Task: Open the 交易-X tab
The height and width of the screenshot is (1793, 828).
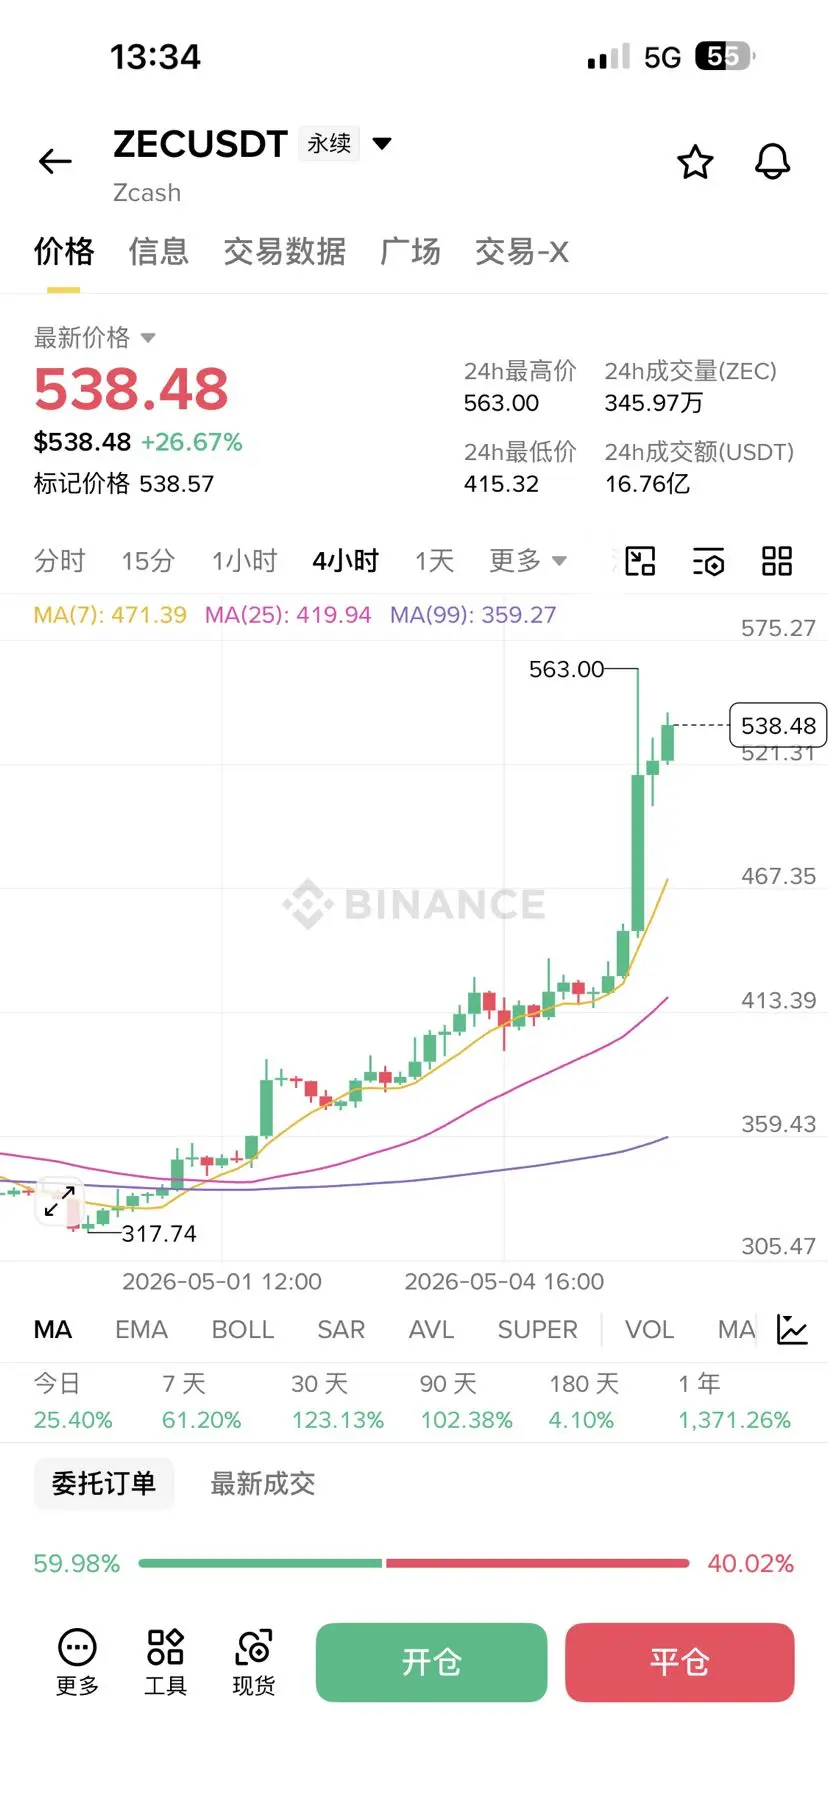Action: [522, 252]
